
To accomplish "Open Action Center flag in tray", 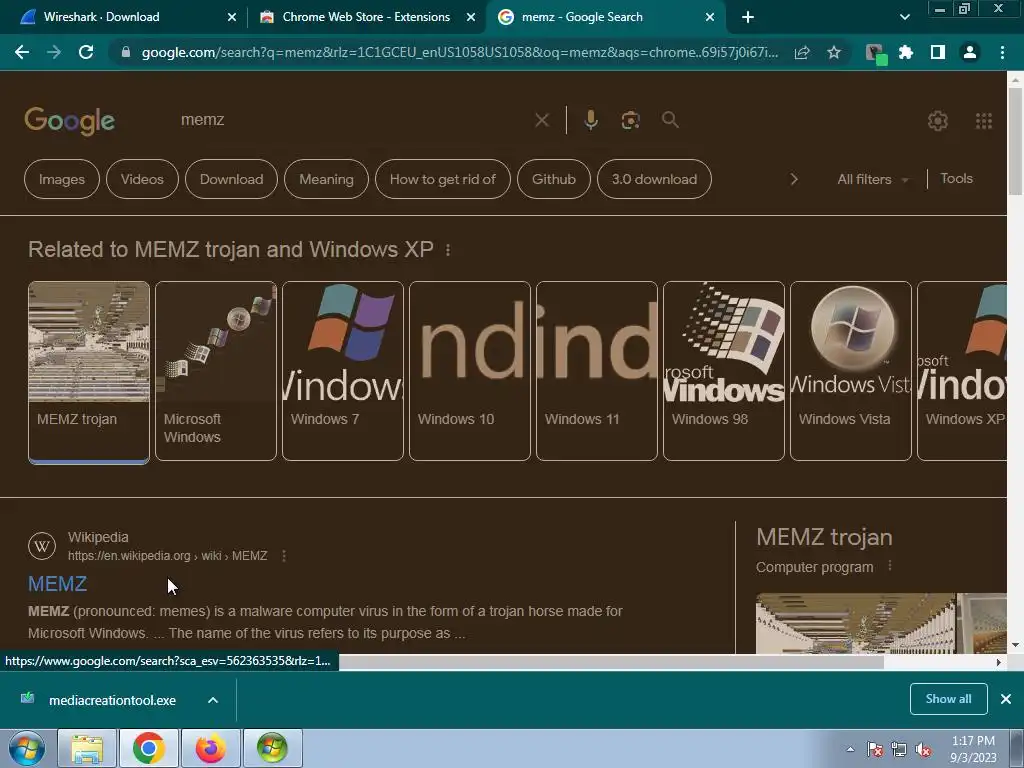I will 875,750.
